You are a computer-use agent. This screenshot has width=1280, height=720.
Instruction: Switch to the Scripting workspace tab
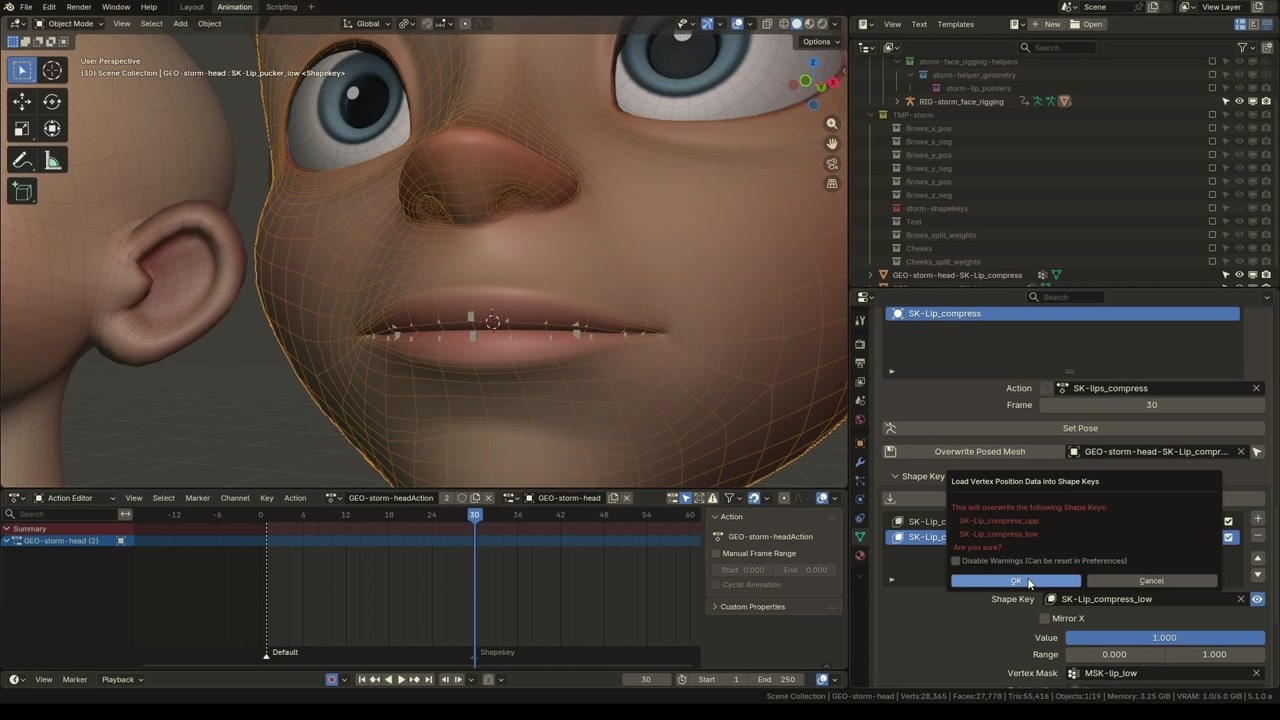click(x=281, y=7)
